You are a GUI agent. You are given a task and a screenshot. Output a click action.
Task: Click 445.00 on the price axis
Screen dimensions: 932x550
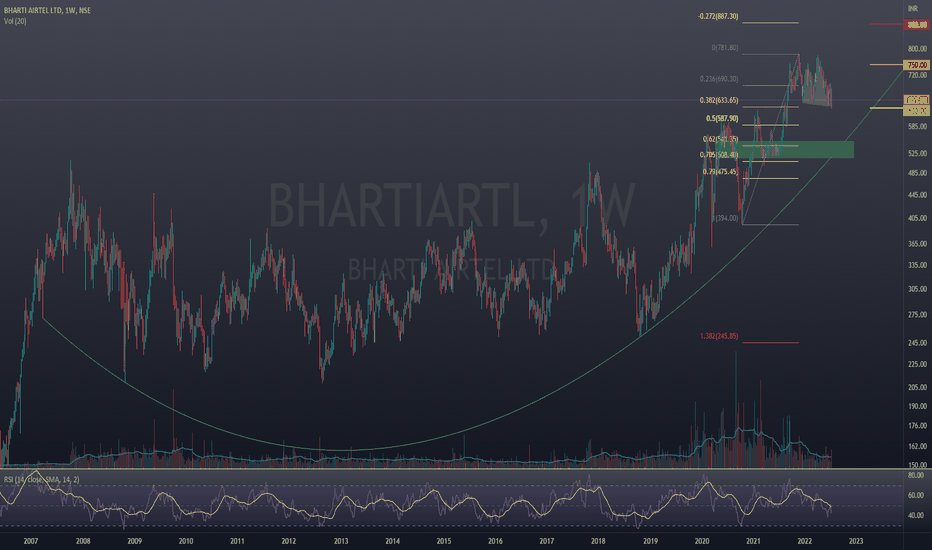click(917, 195)
